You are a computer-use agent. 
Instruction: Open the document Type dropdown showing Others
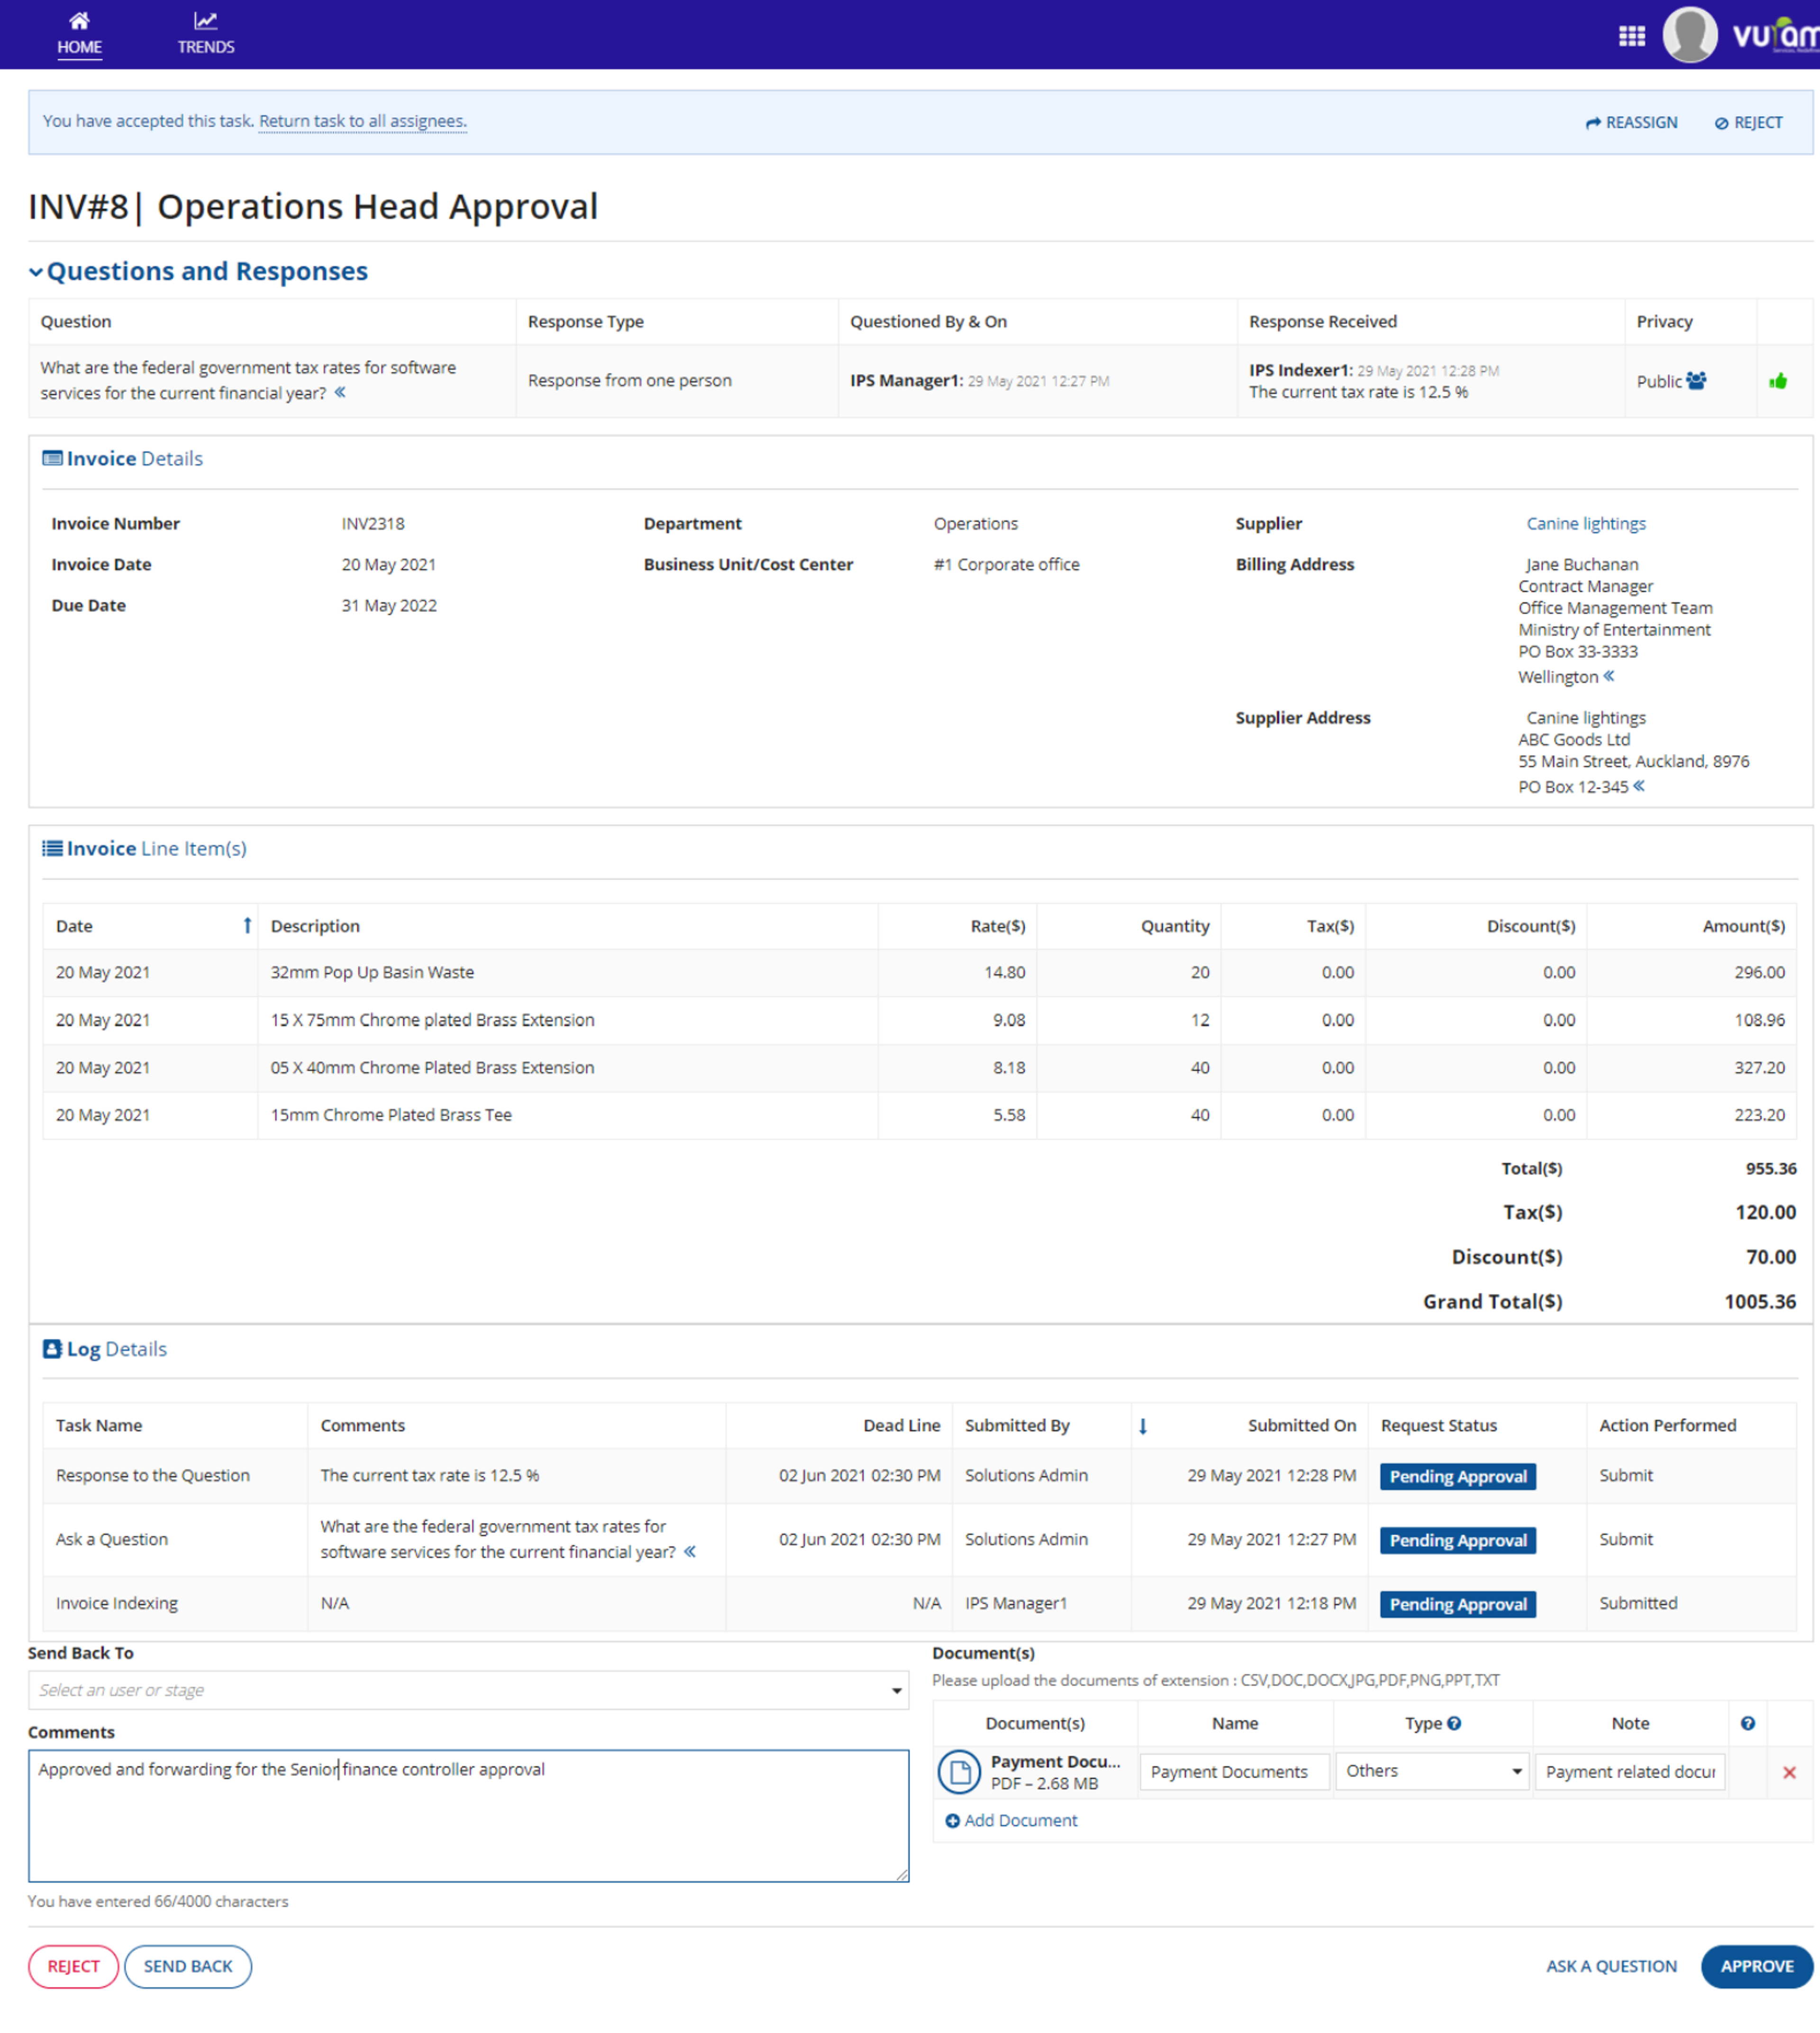[x=1431, y=1771]
